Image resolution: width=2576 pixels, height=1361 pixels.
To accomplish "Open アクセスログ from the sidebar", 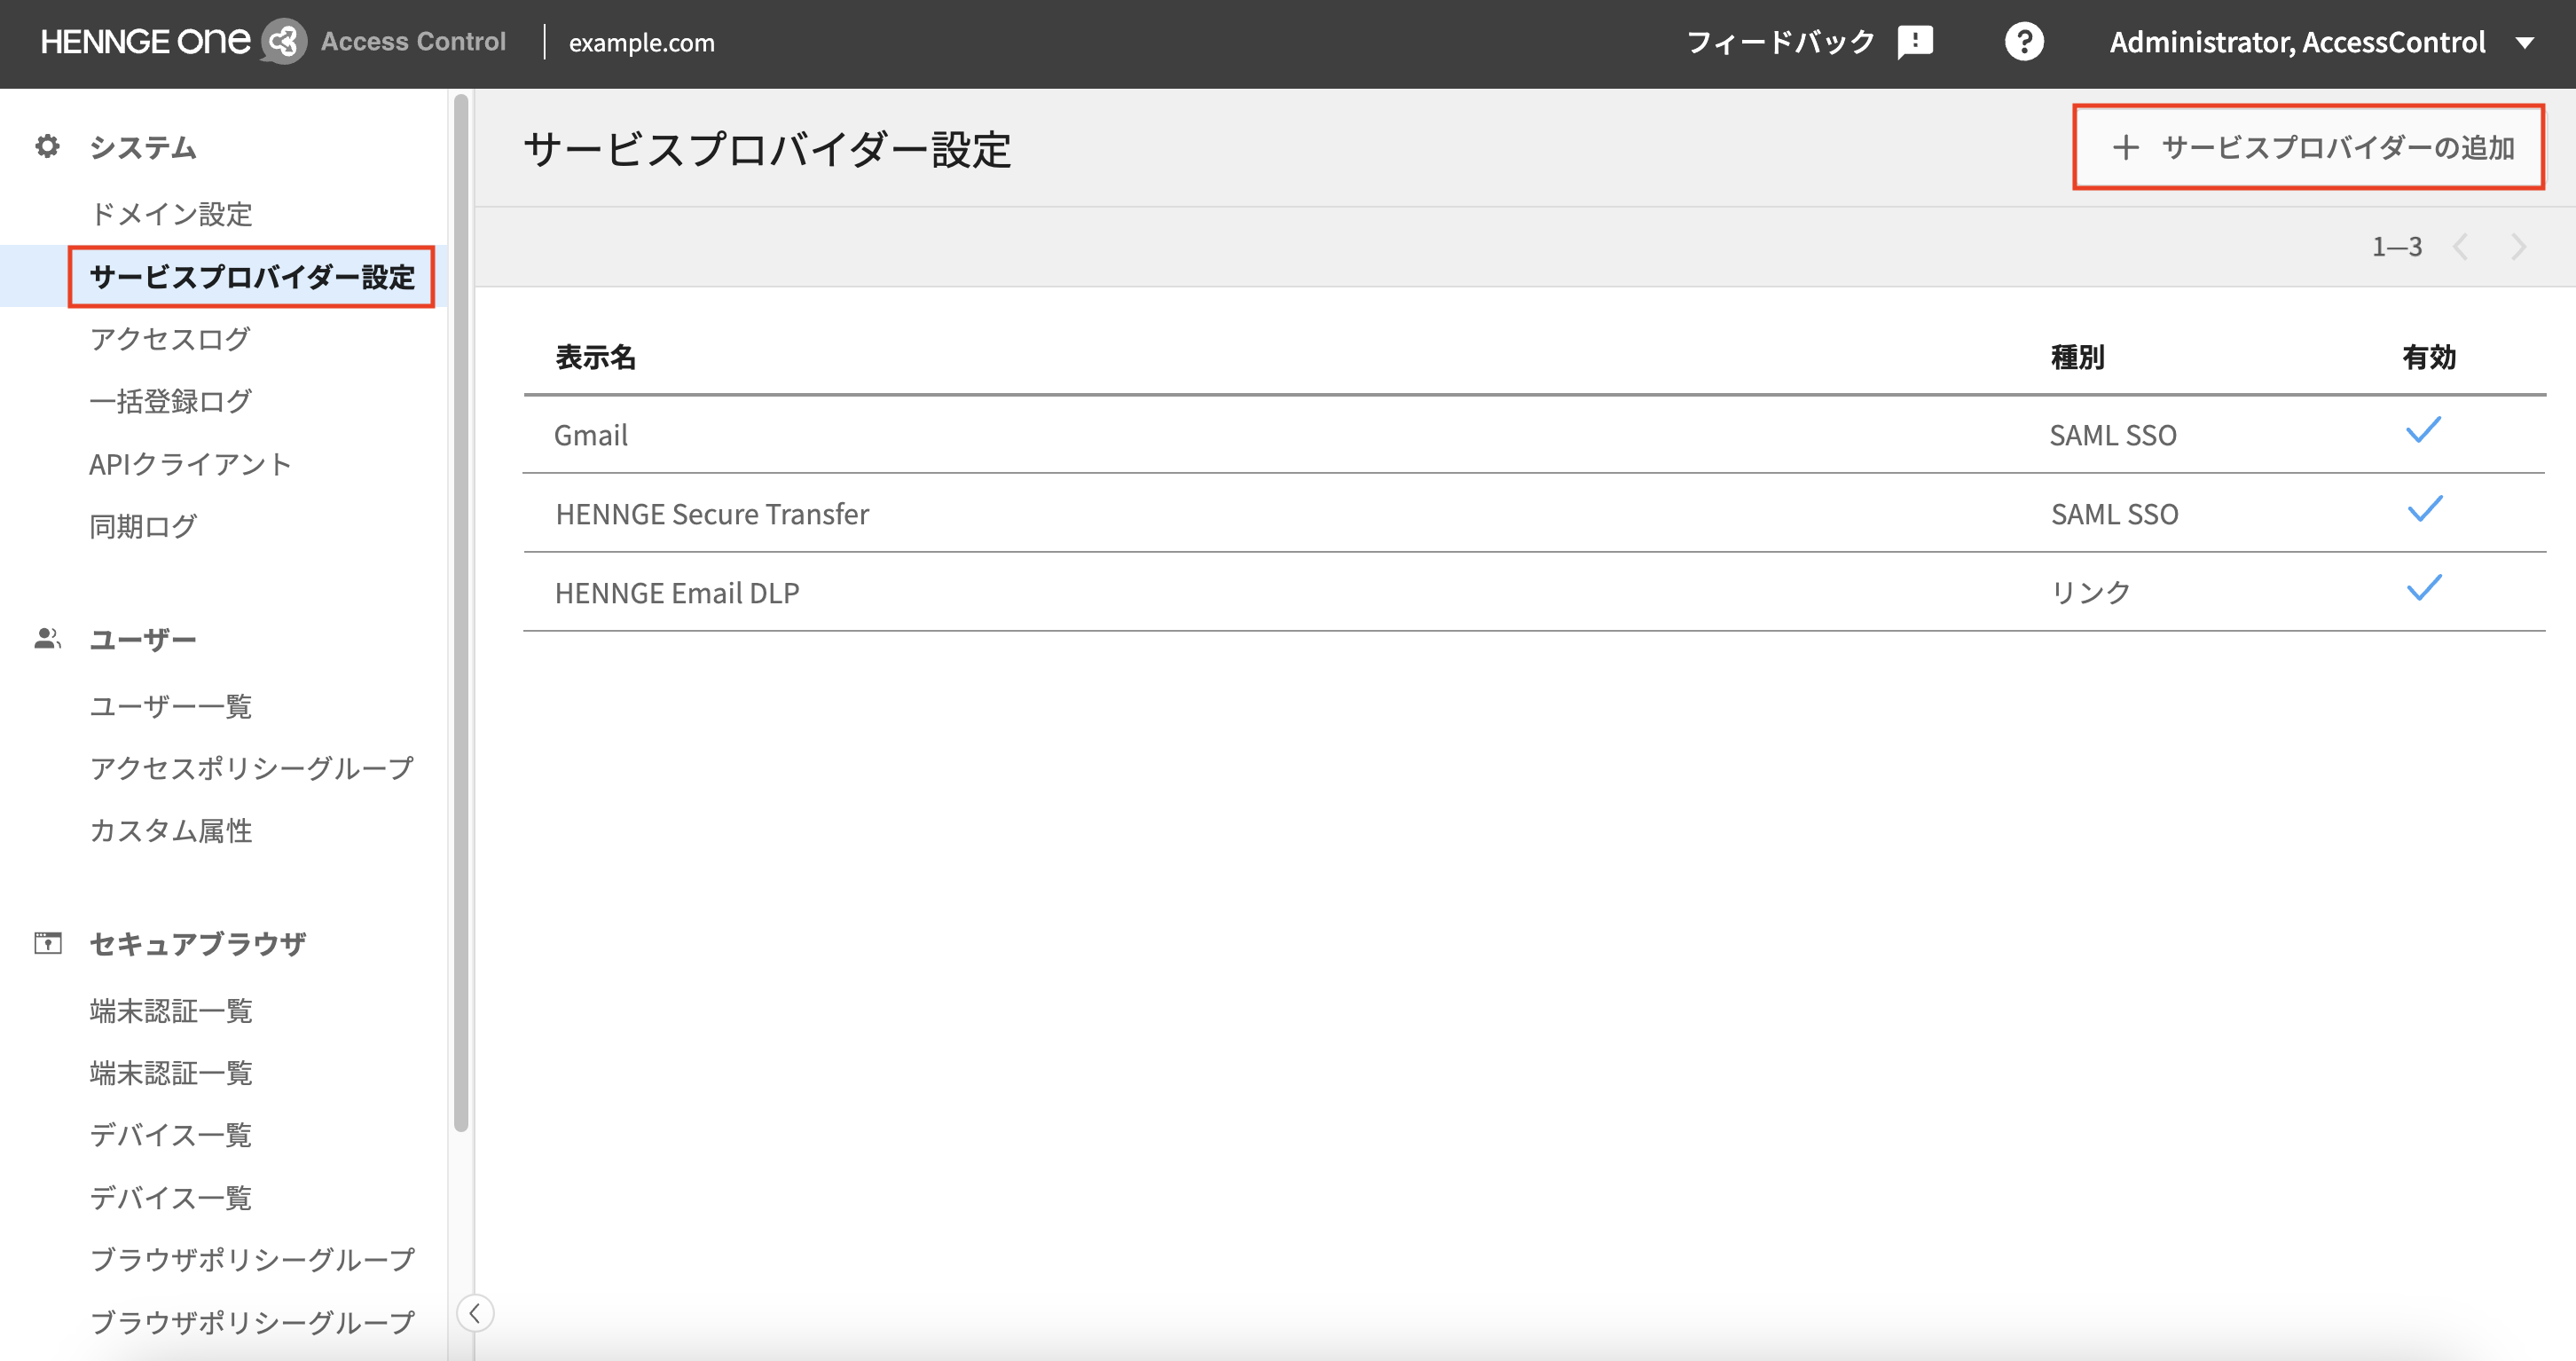I will (170, 339).
